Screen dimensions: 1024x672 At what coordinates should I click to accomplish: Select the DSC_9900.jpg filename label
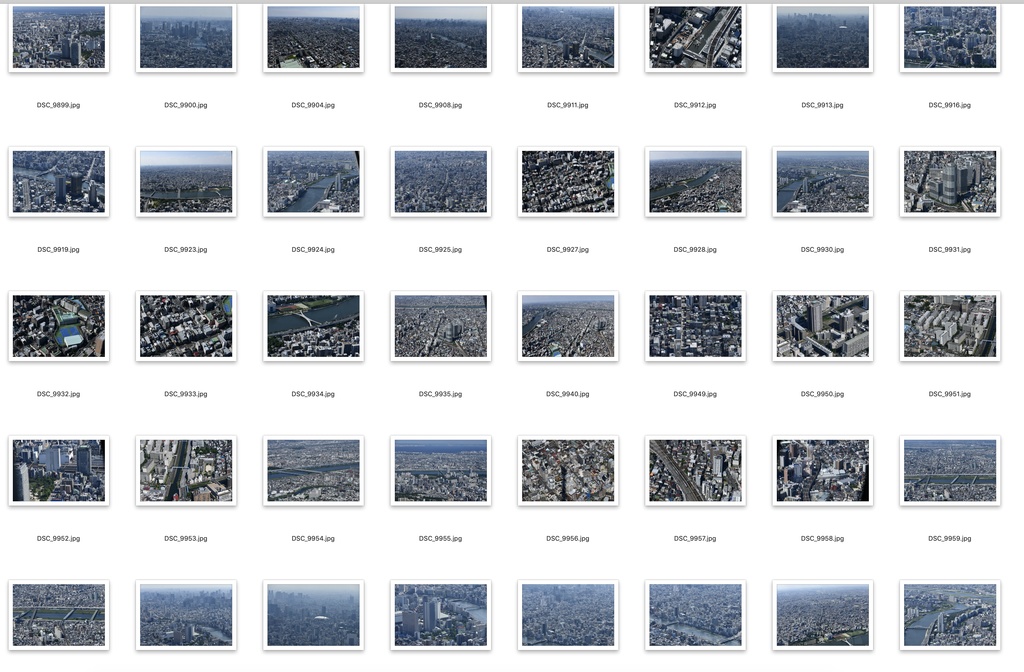point(186,105)
